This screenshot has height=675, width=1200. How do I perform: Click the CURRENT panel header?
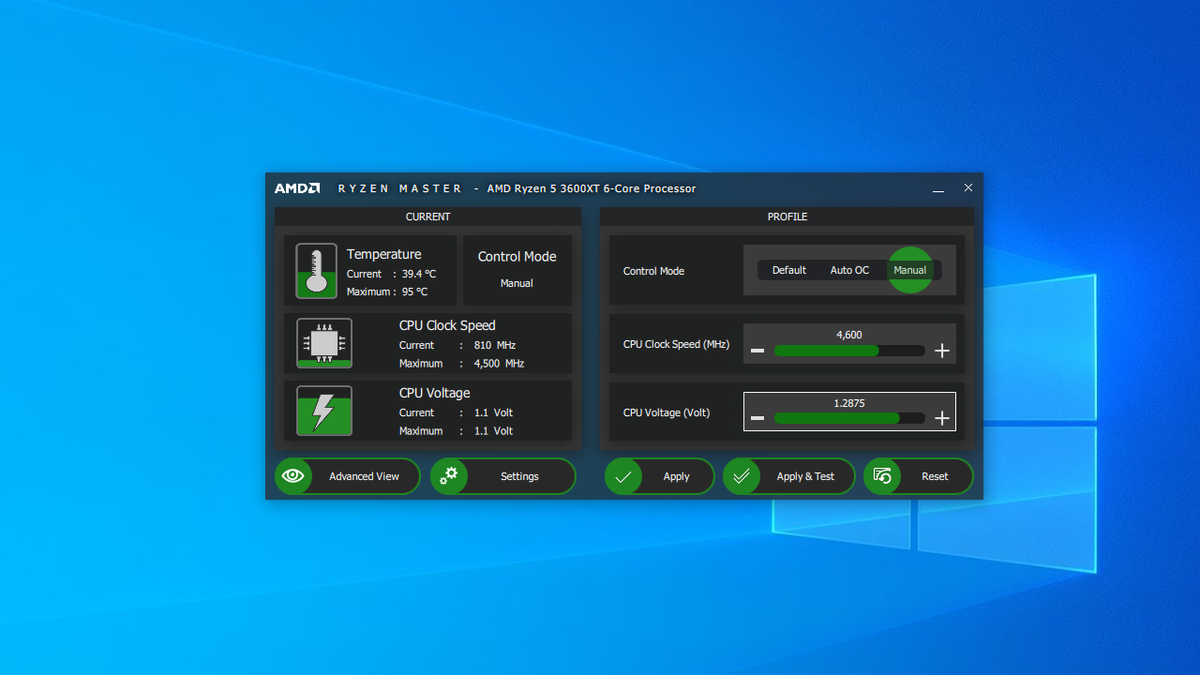click(428, 216)
